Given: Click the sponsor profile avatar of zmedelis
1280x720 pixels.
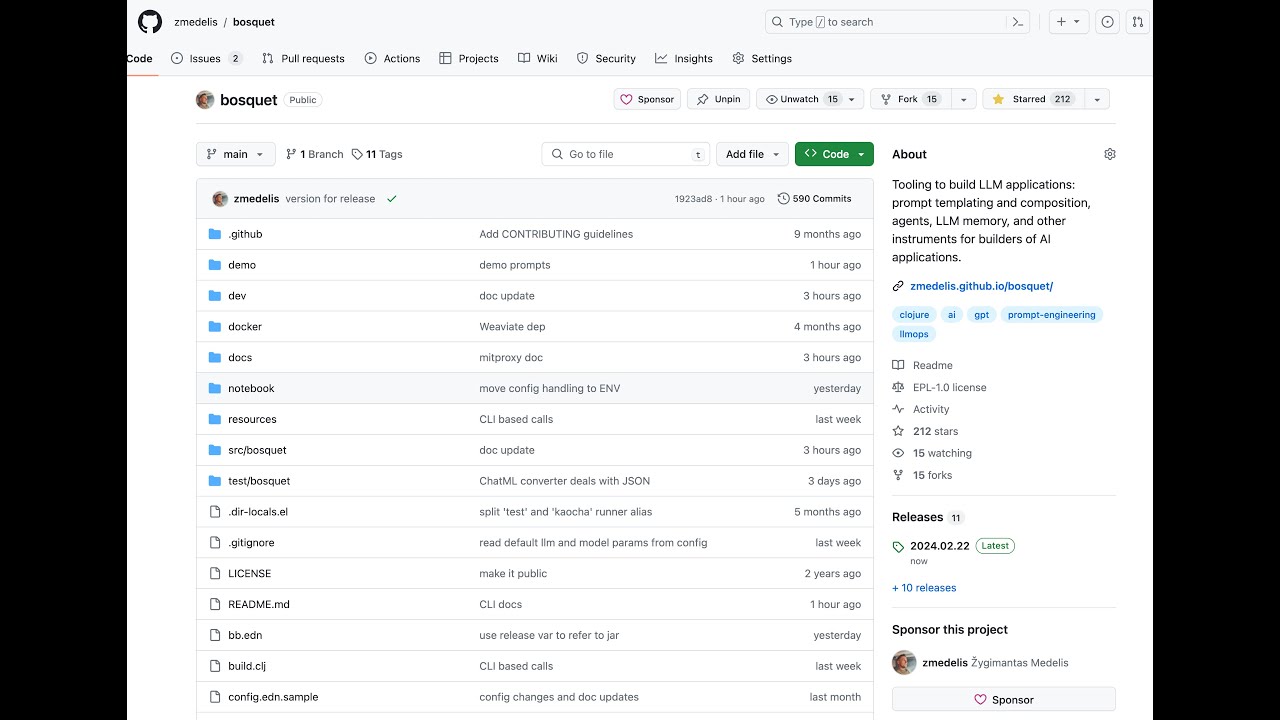Looking at the screenshot, I should [x=904, y=663].
